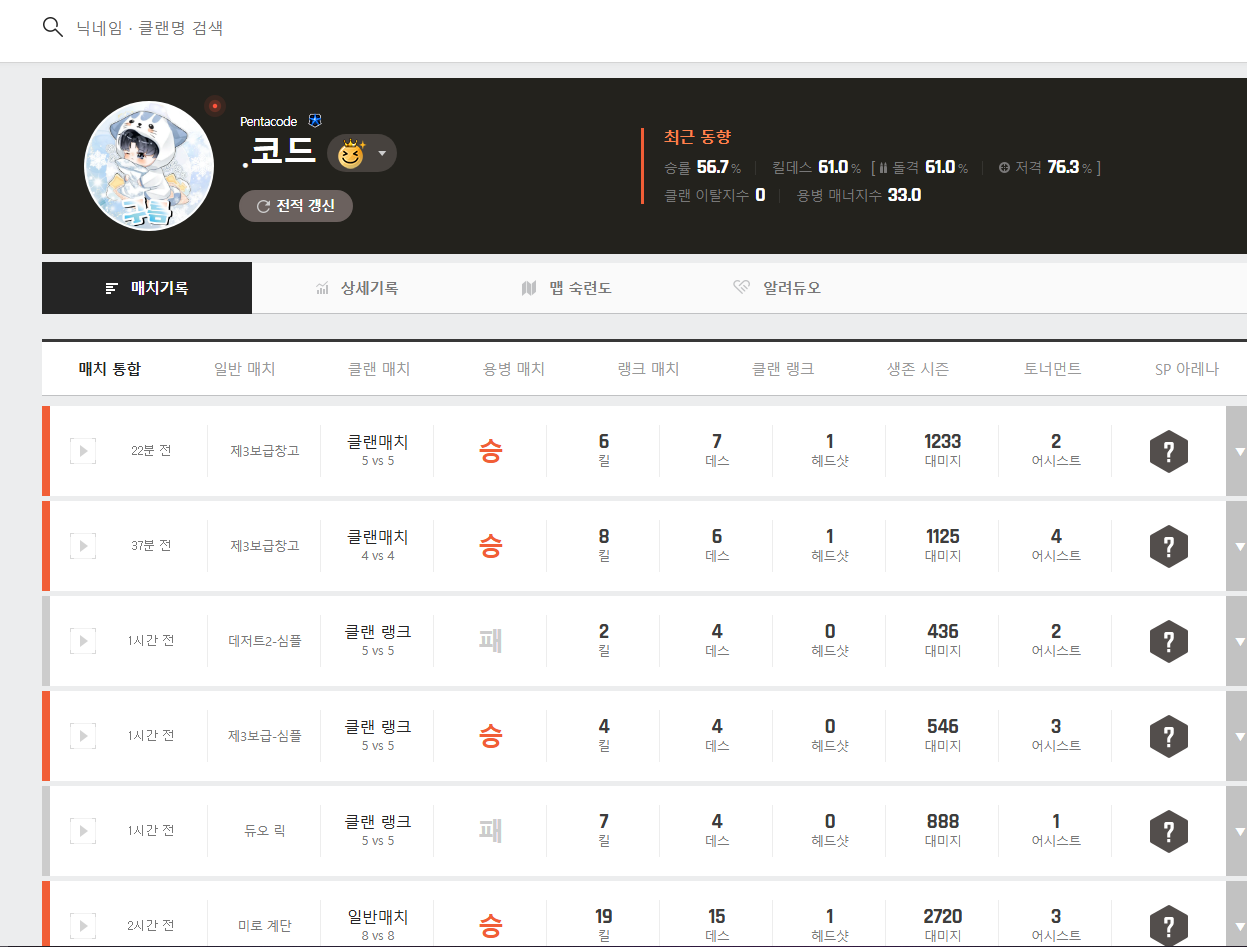Screen dimensions: 1247x947
Task: Click the search magnifier icon
Action: click(x=53, y=27)
